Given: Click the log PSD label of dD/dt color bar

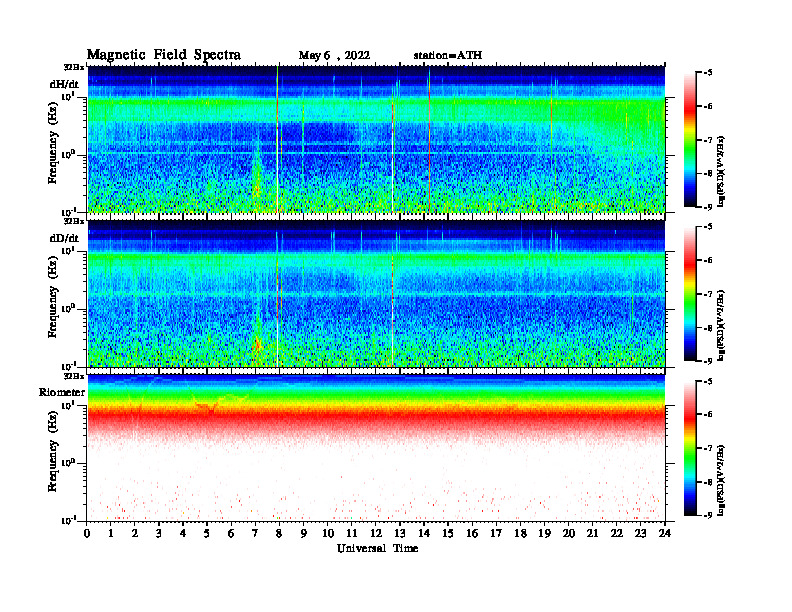Looking at the screenshot, I should point(721,325).
